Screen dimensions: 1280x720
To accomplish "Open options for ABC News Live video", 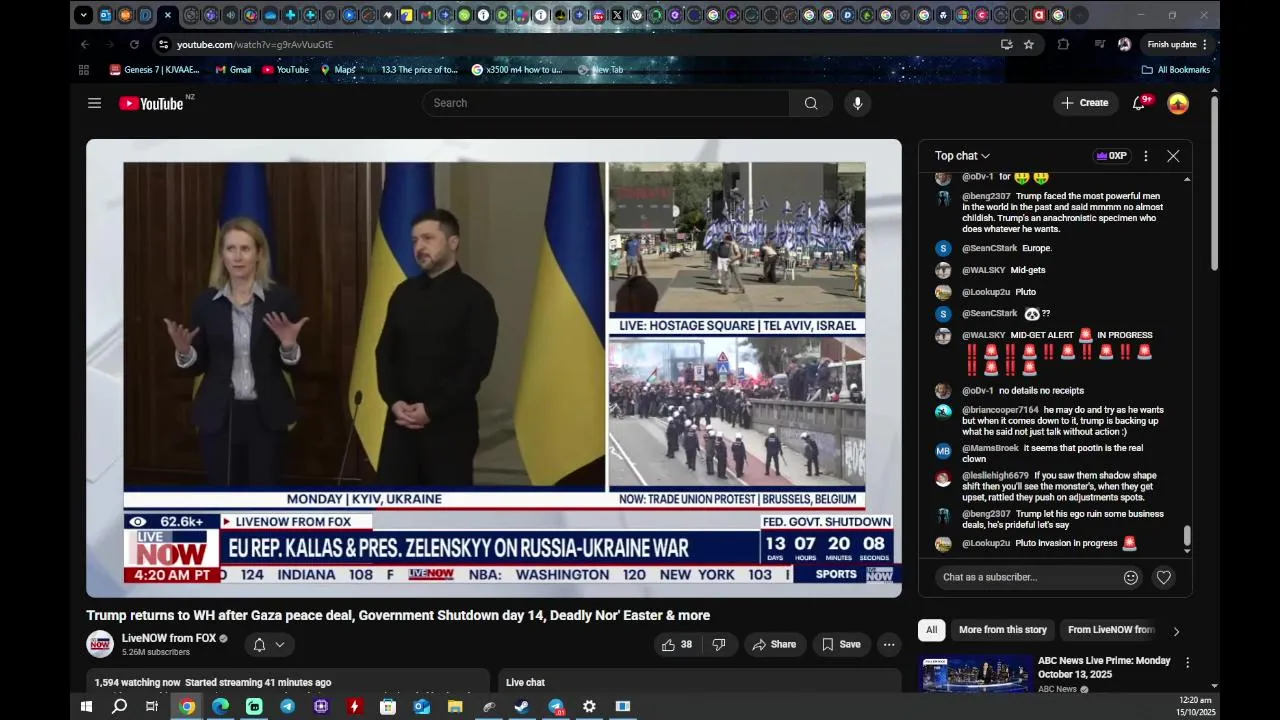I will 1187,662.
